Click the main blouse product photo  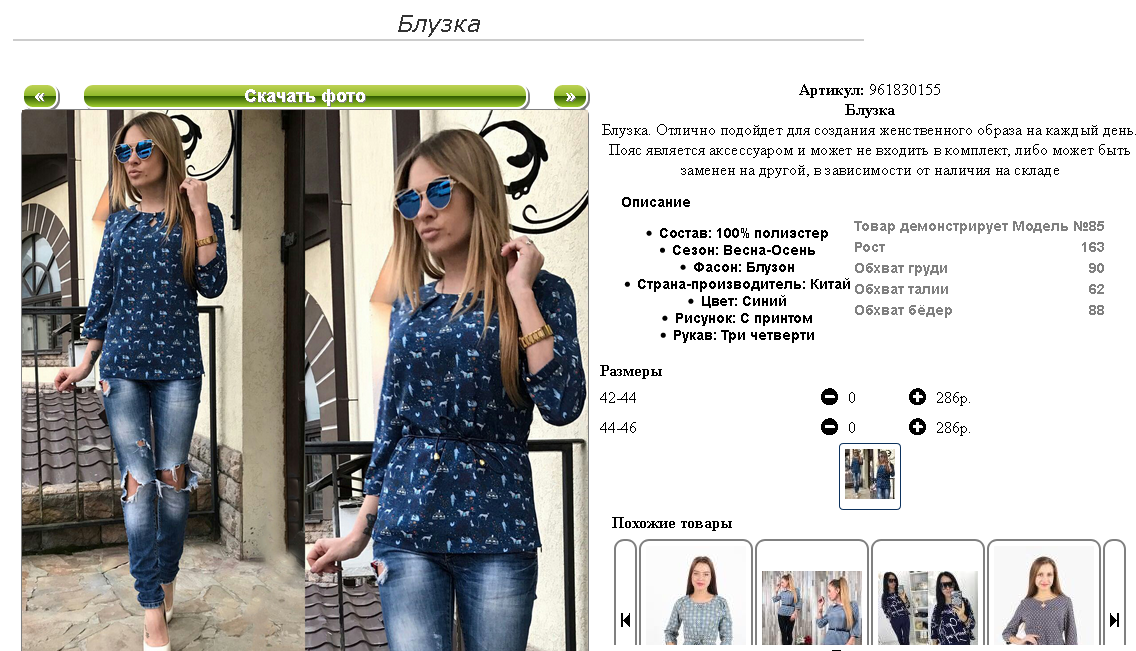click(305, 380)
